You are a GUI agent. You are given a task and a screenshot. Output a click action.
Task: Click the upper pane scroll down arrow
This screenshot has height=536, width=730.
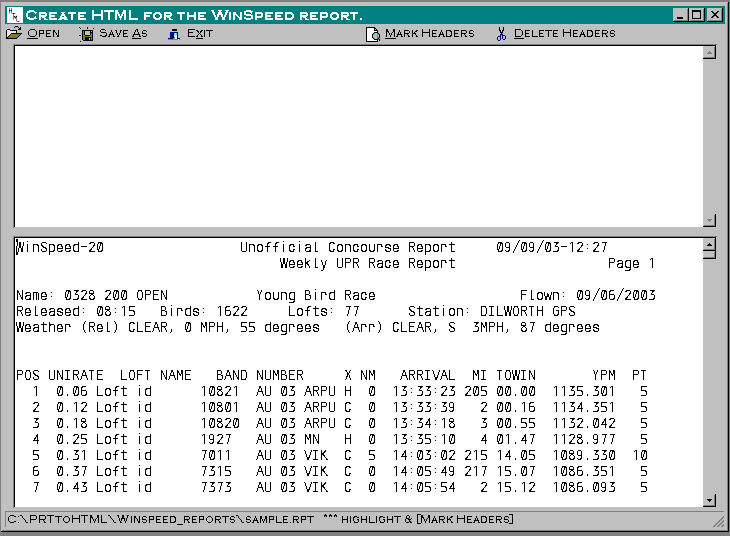(x=709, y=220)
